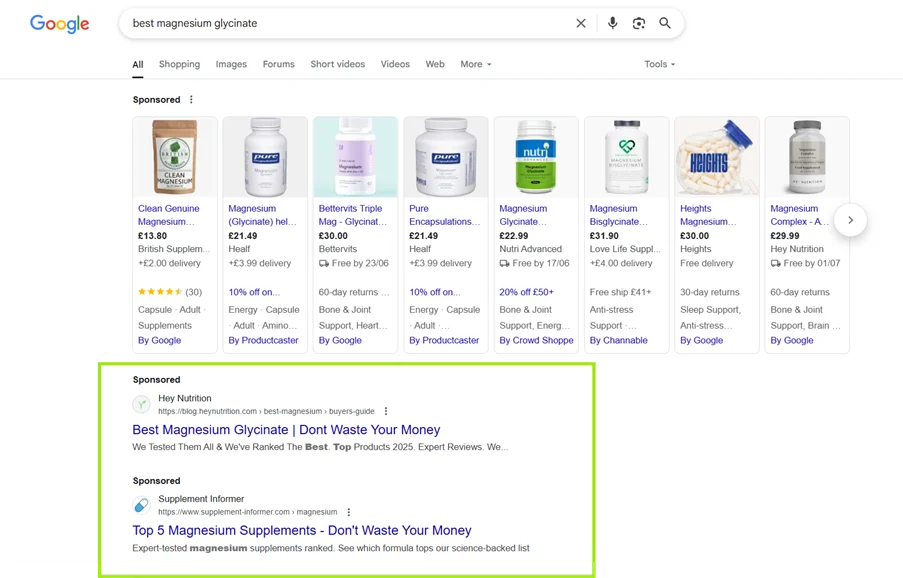This screenshot has width=903, height=578.
Task: Open three-dot menu beside Hey Nutrition URL
Action: [x=386, y=411]
